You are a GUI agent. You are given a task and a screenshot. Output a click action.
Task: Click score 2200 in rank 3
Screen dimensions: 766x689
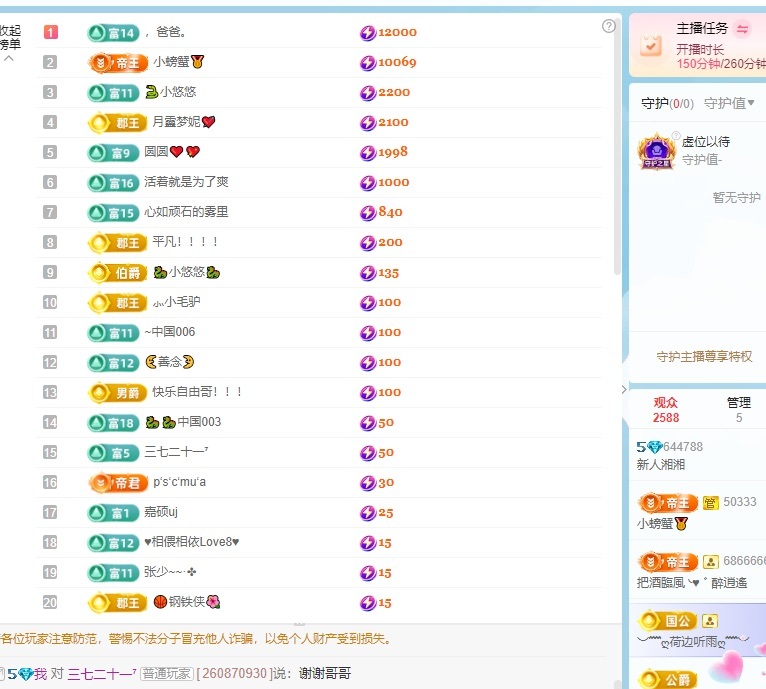click(393, 92)
